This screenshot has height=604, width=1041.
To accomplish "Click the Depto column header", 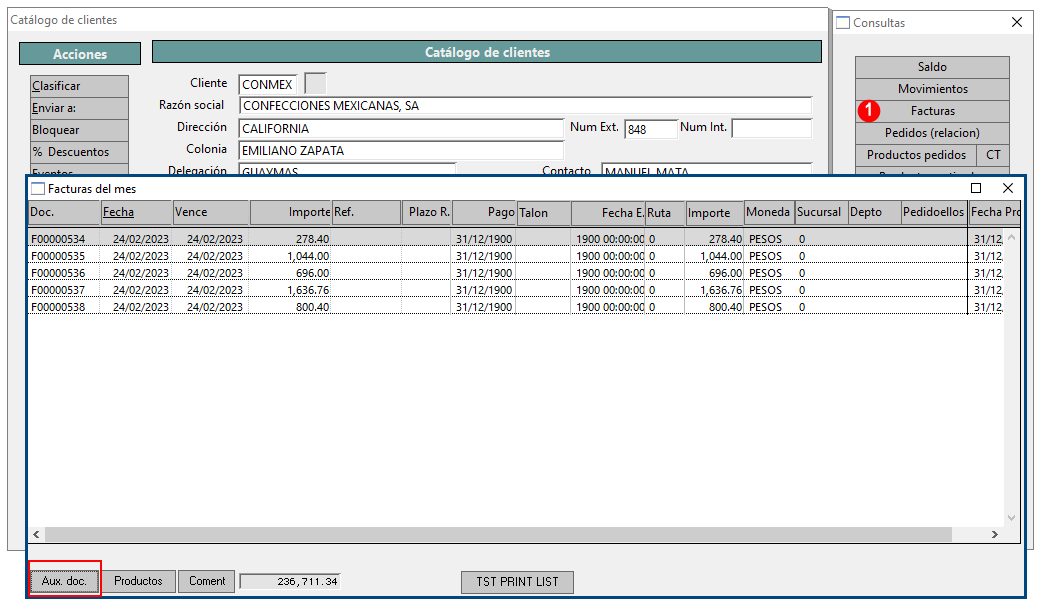I will 874,212.
